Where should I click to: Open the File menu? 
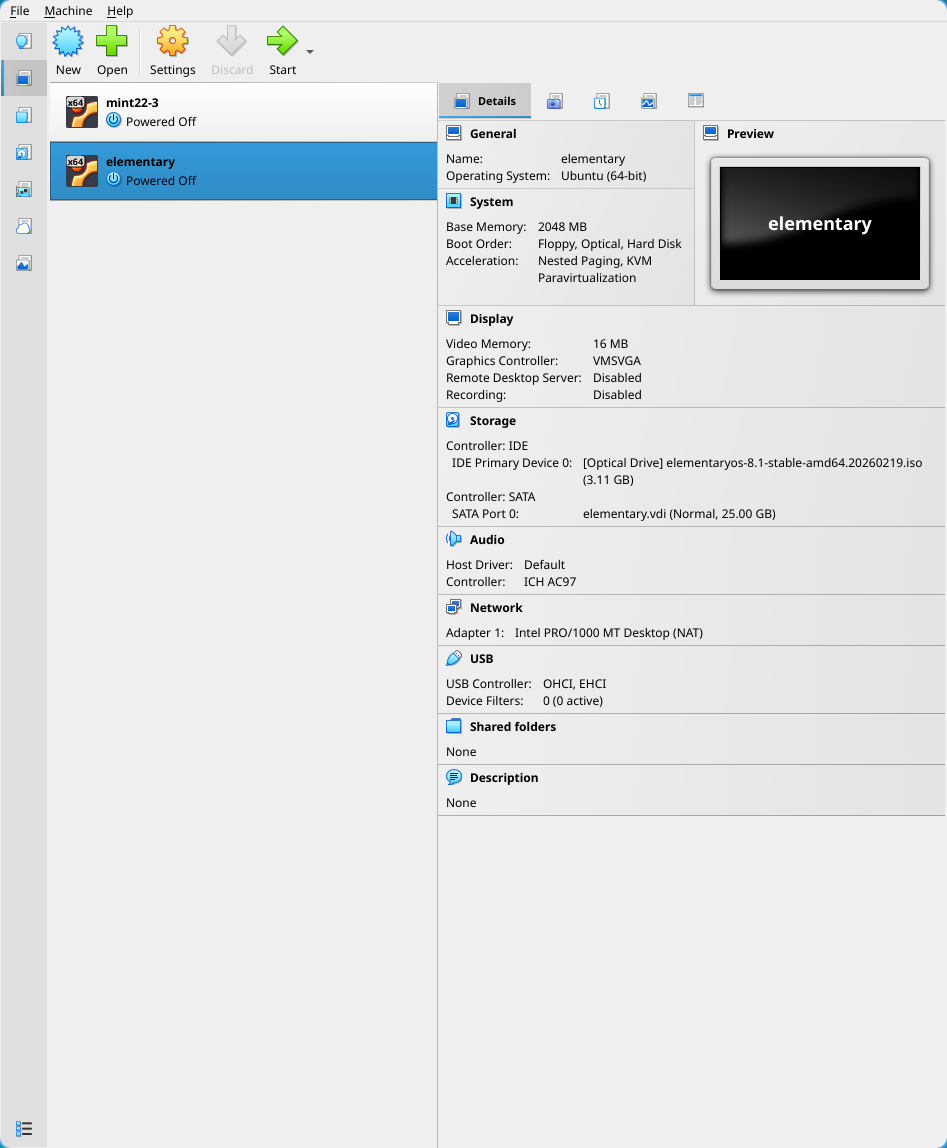pos(20,10)
